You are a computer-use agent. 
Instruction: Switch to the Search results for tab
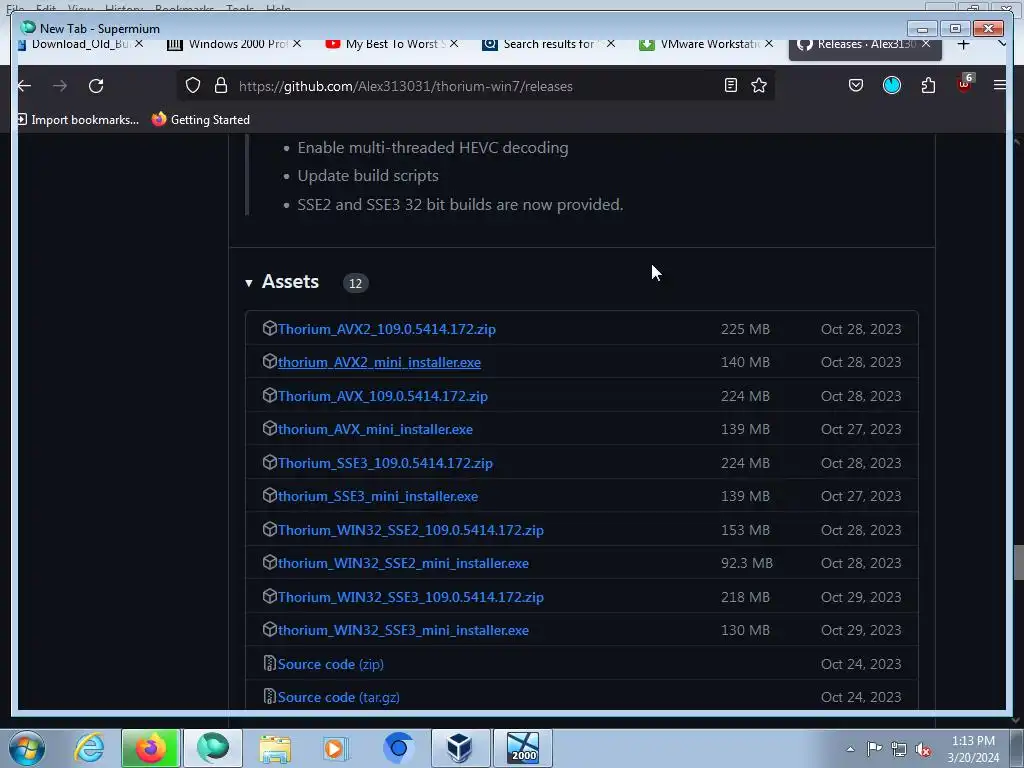pos(539,44)
